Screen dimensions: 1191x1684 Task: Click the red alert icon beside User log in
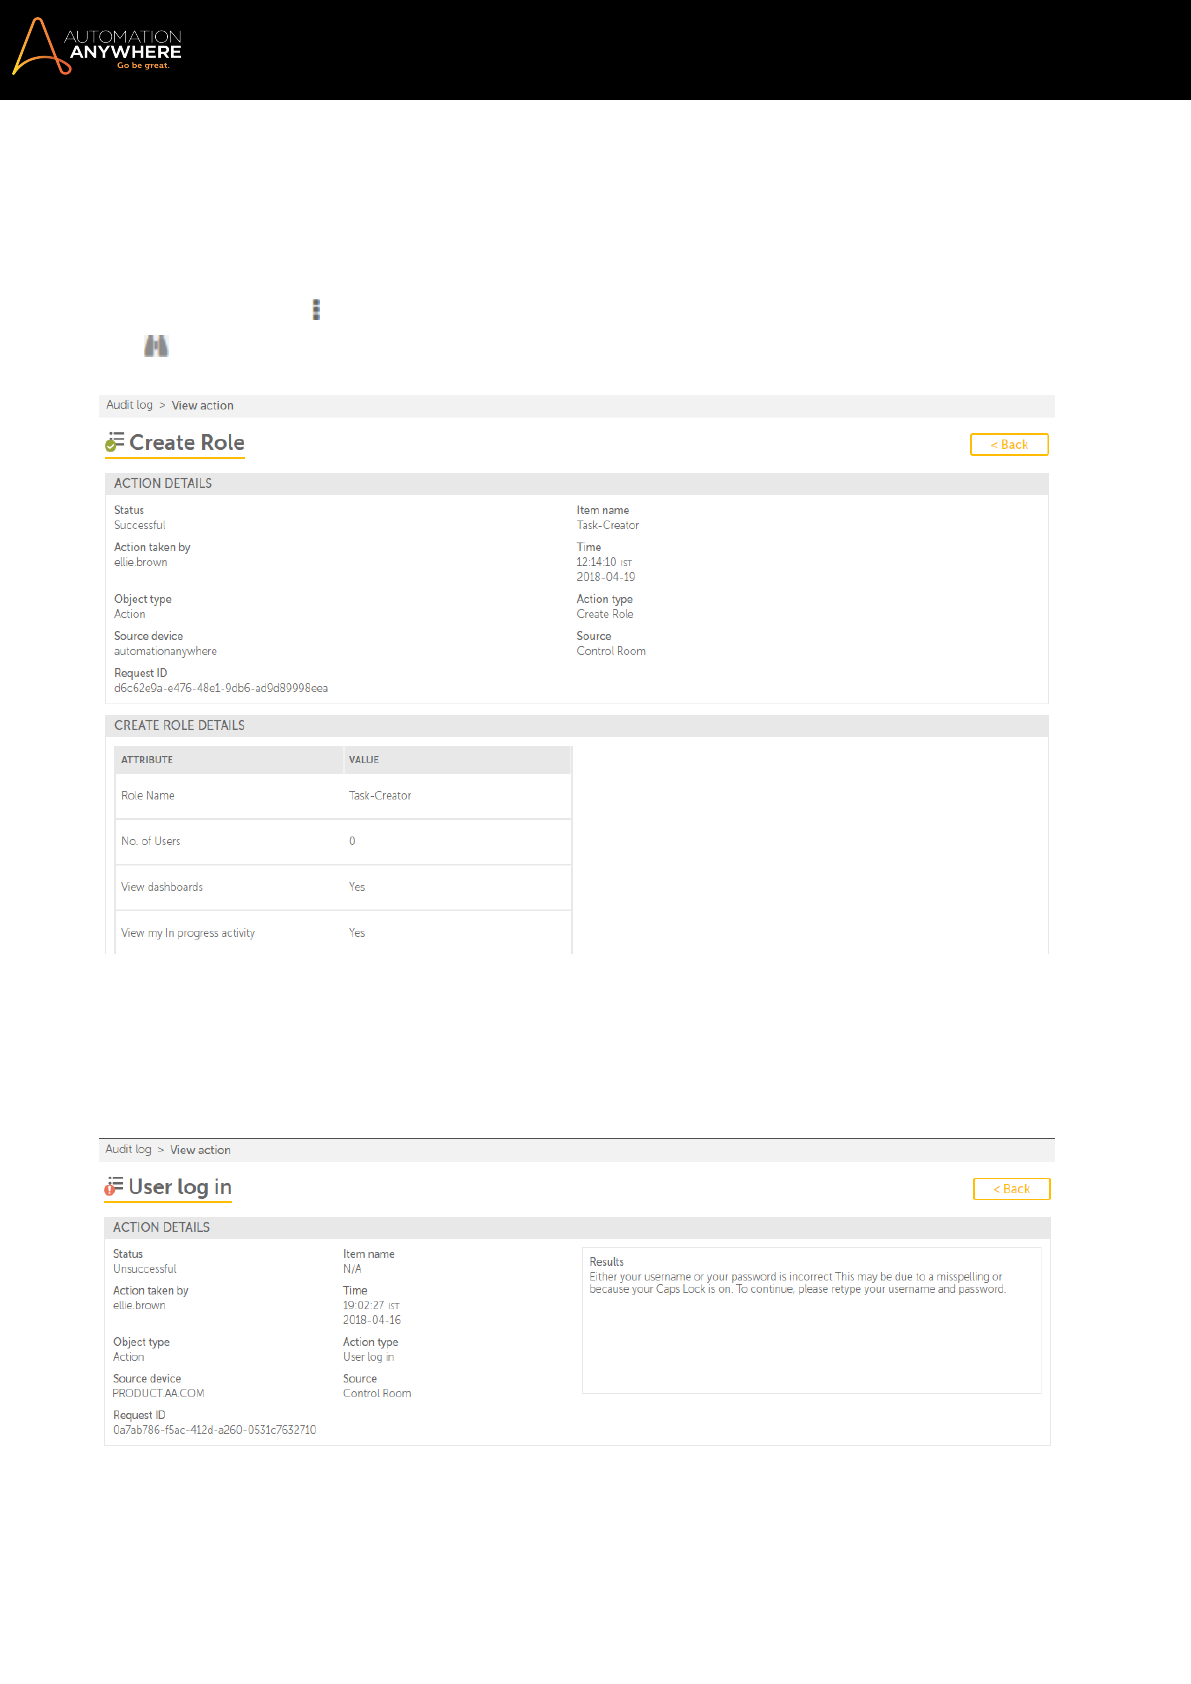coord(114,1187)
